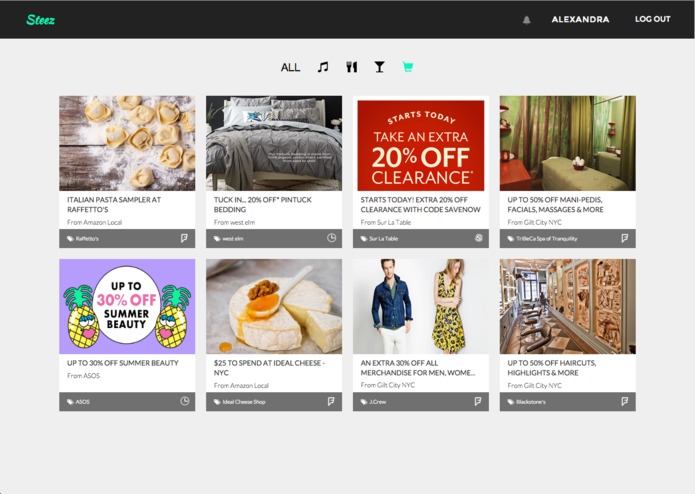Click the round icon on Sur La Table card
695x494 pixels.
(478, 238)
